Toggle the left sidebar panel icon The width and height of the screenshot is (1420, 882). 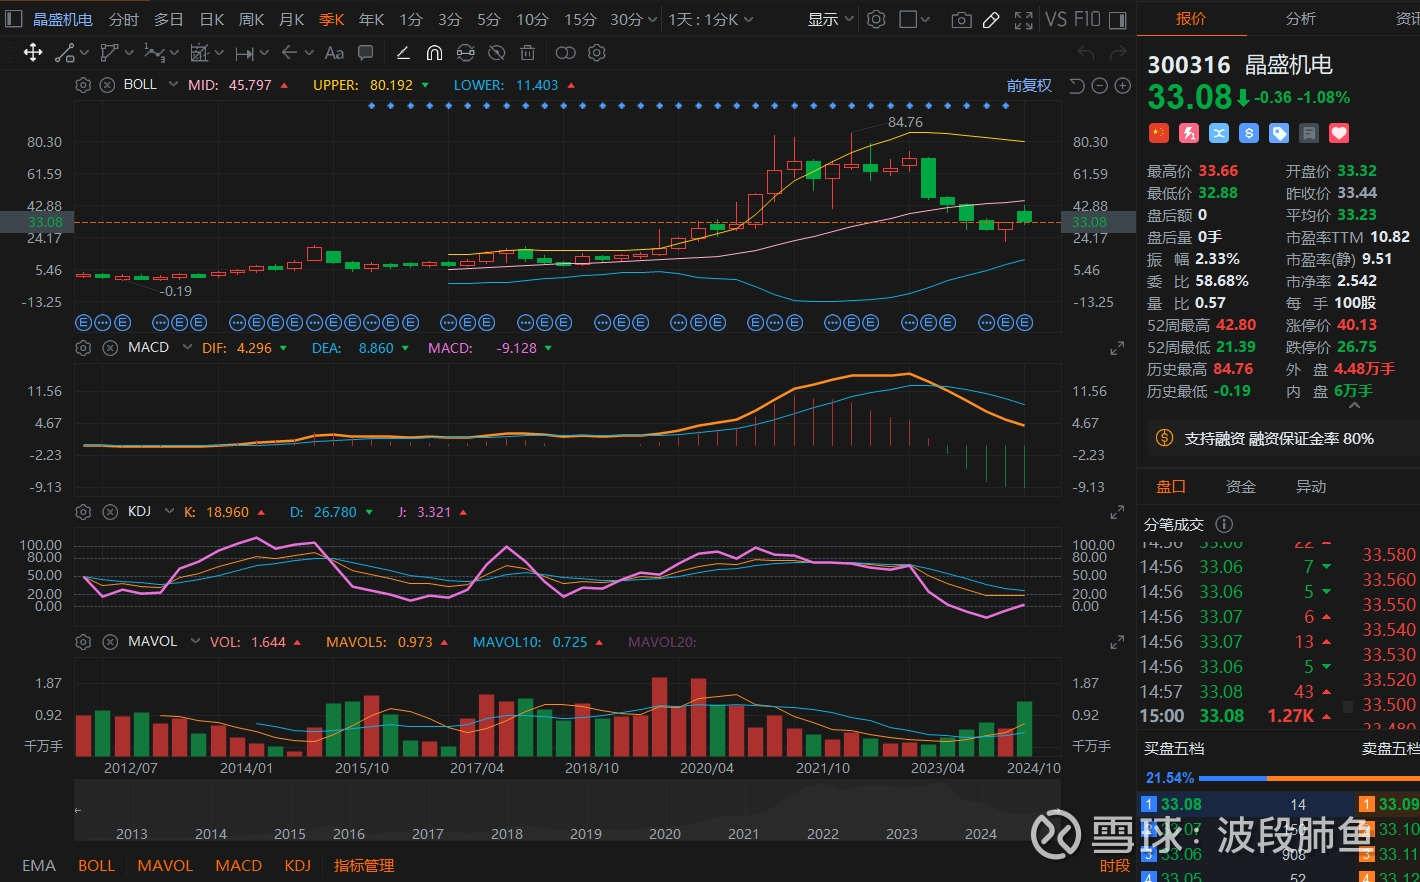click(14, 19)
